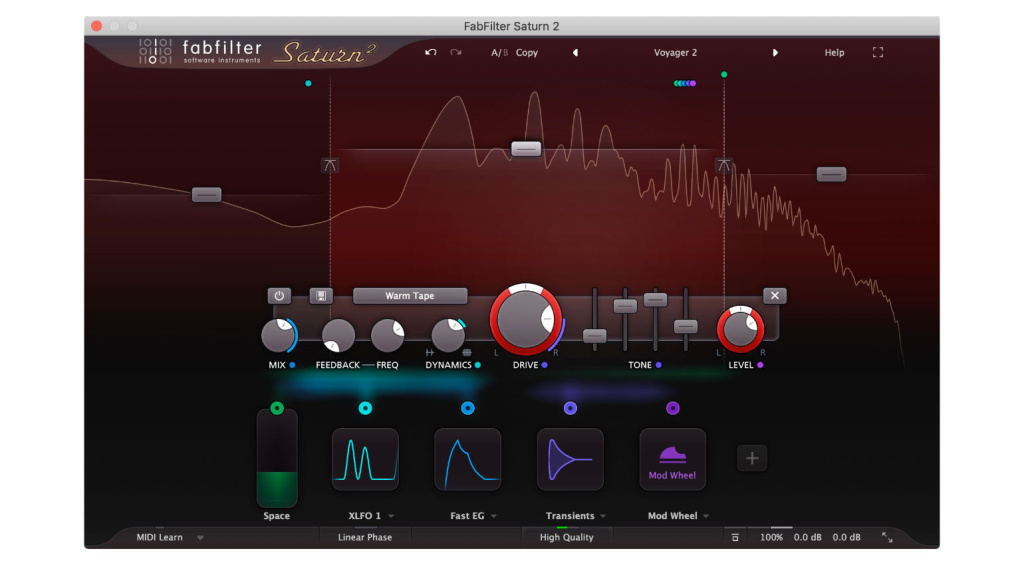The height and width of the screenshot is (565, 1024).
Task: Click the green Space modulation slider
Action: (277, 459)
